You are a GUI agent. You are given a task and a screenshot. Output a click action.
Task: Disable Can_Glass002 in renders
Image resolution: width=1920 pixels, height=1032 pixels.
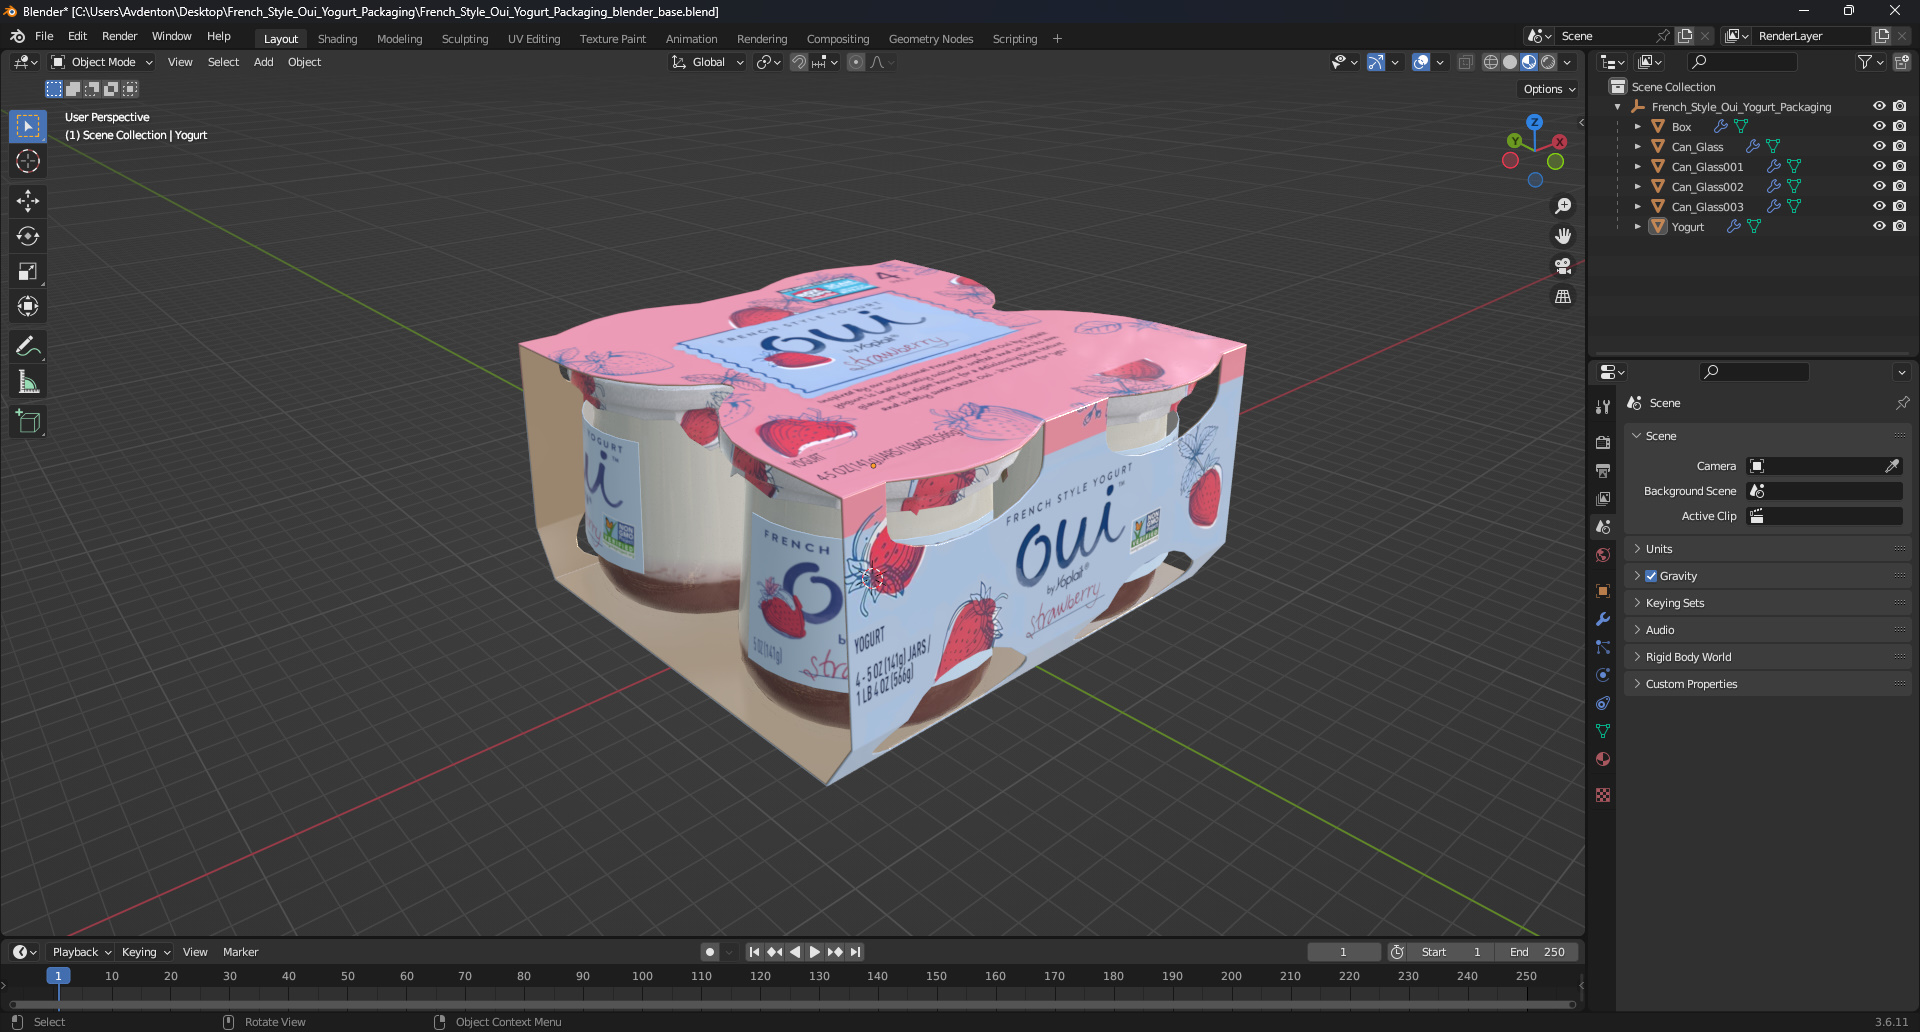[x=1899, y=186]
